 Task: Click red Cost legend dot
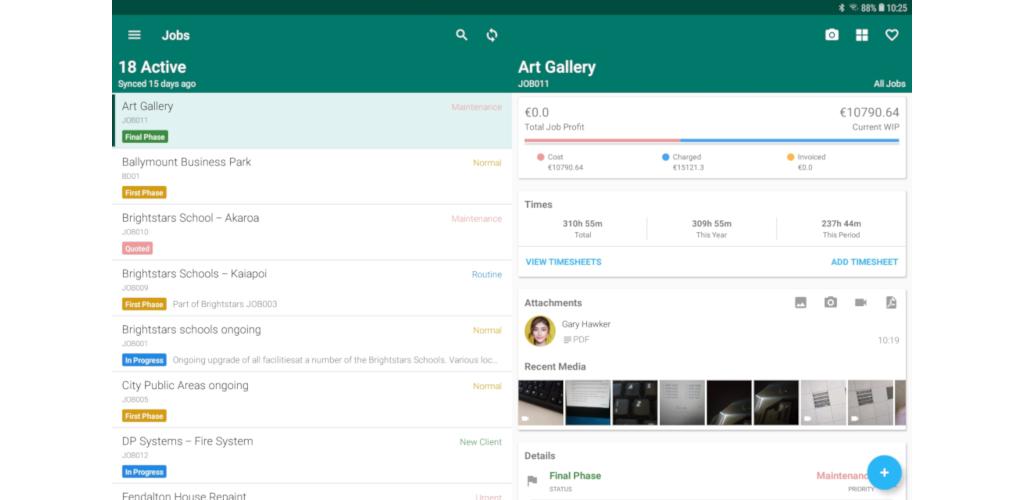point(540,157)
